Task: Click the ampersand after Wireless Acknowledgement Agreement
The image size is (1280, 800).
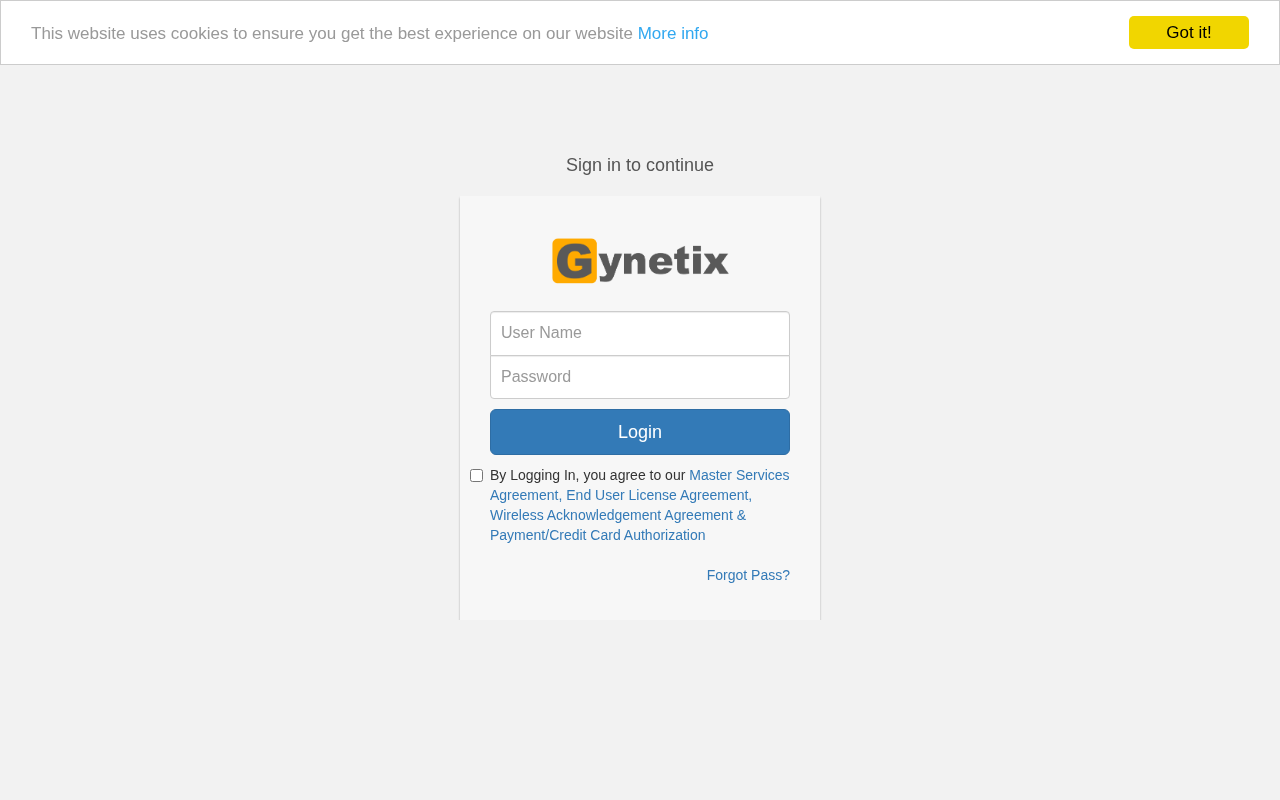Action: click(x=741, y=515)
